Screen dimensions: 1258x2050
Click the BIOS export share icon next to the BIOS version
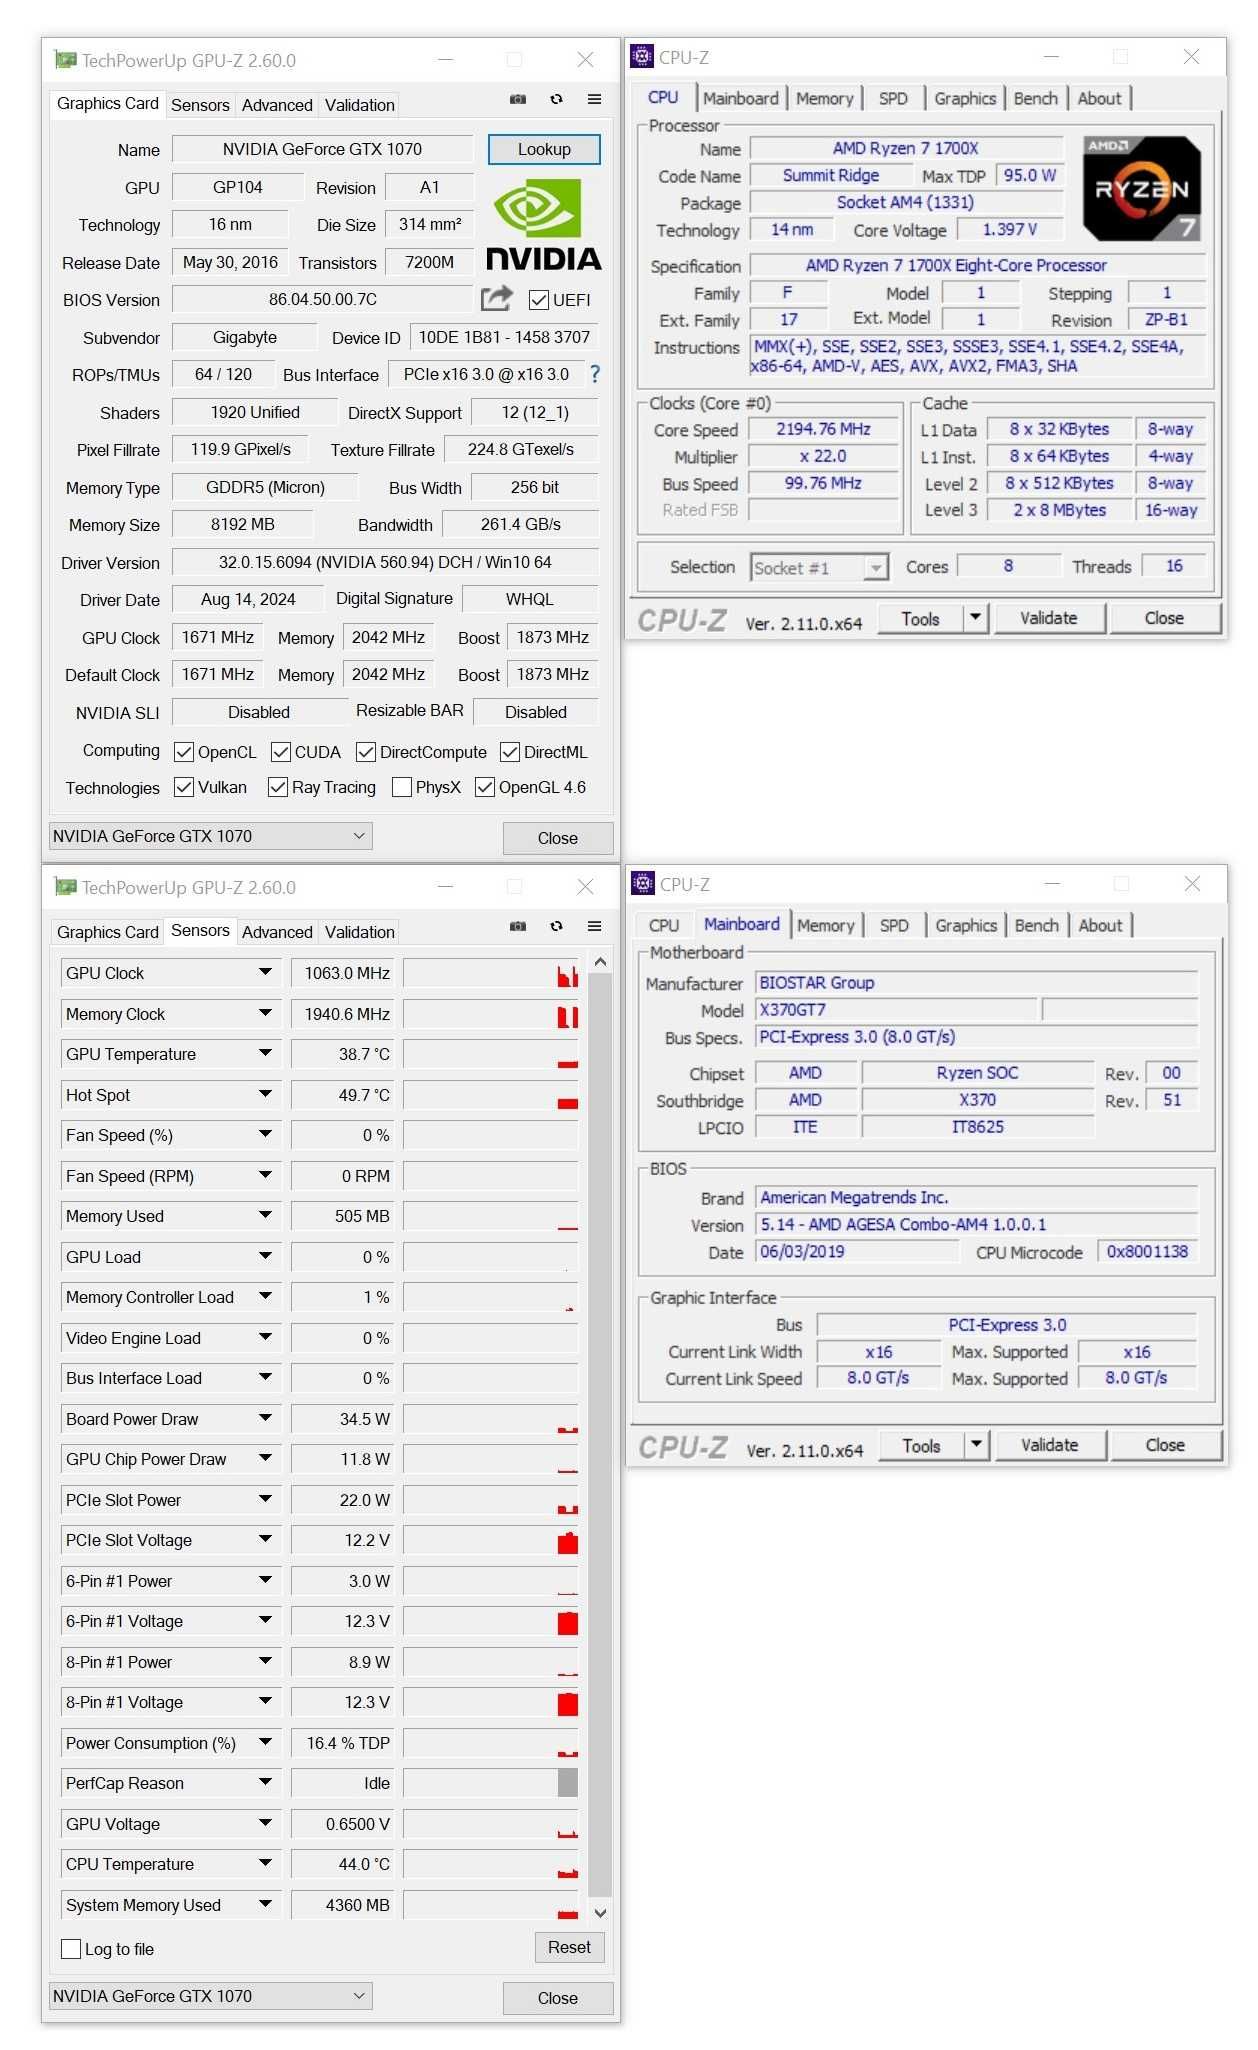496,298
